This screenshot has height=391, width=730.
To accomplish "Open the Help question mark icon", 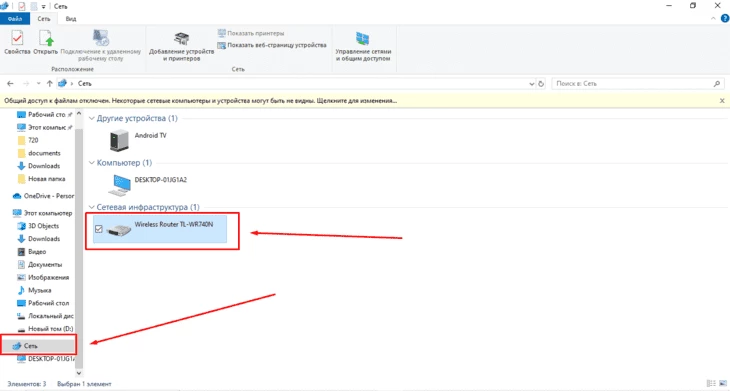I will (724, 19).
